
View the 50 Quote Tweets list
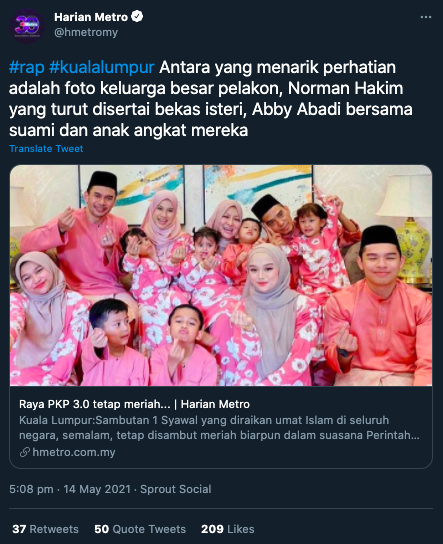pyautogui.click(x=140, y=529)
